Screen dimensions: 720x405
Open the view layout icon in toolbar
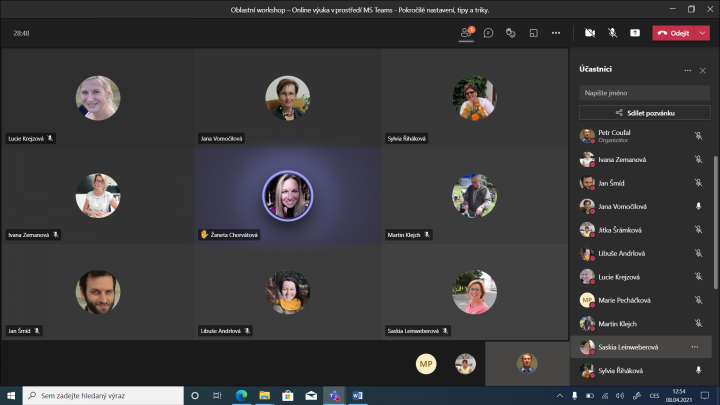tap(533, 33)
